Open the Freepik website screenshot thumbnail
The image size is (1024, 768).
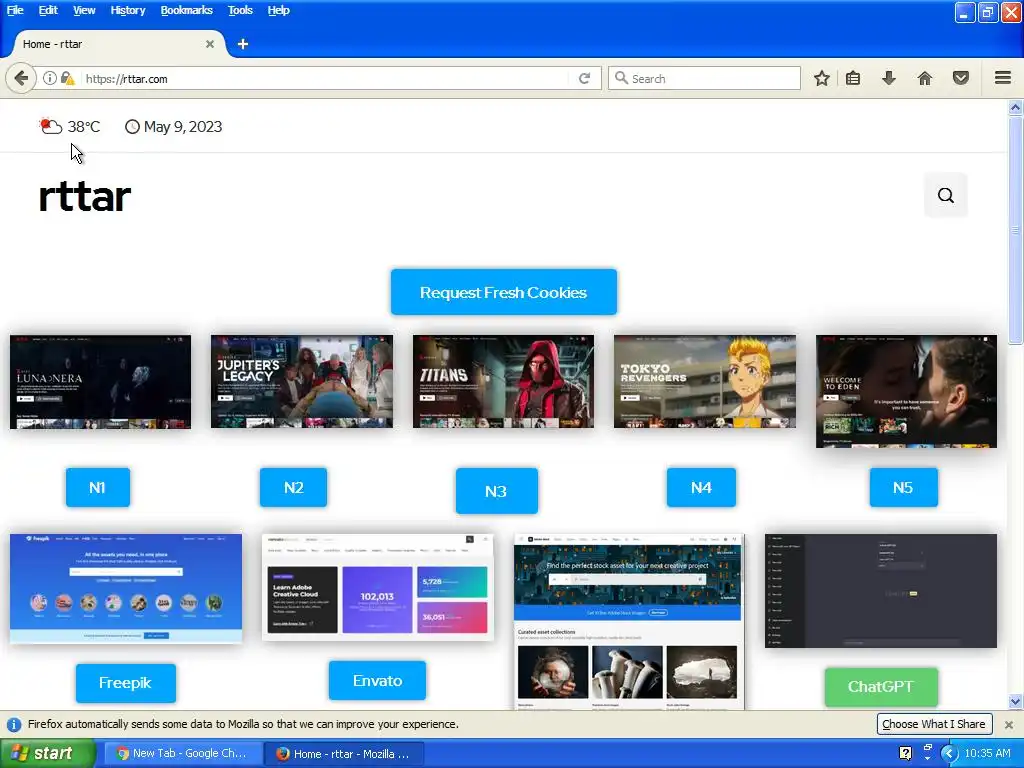[x=126, y=588]
